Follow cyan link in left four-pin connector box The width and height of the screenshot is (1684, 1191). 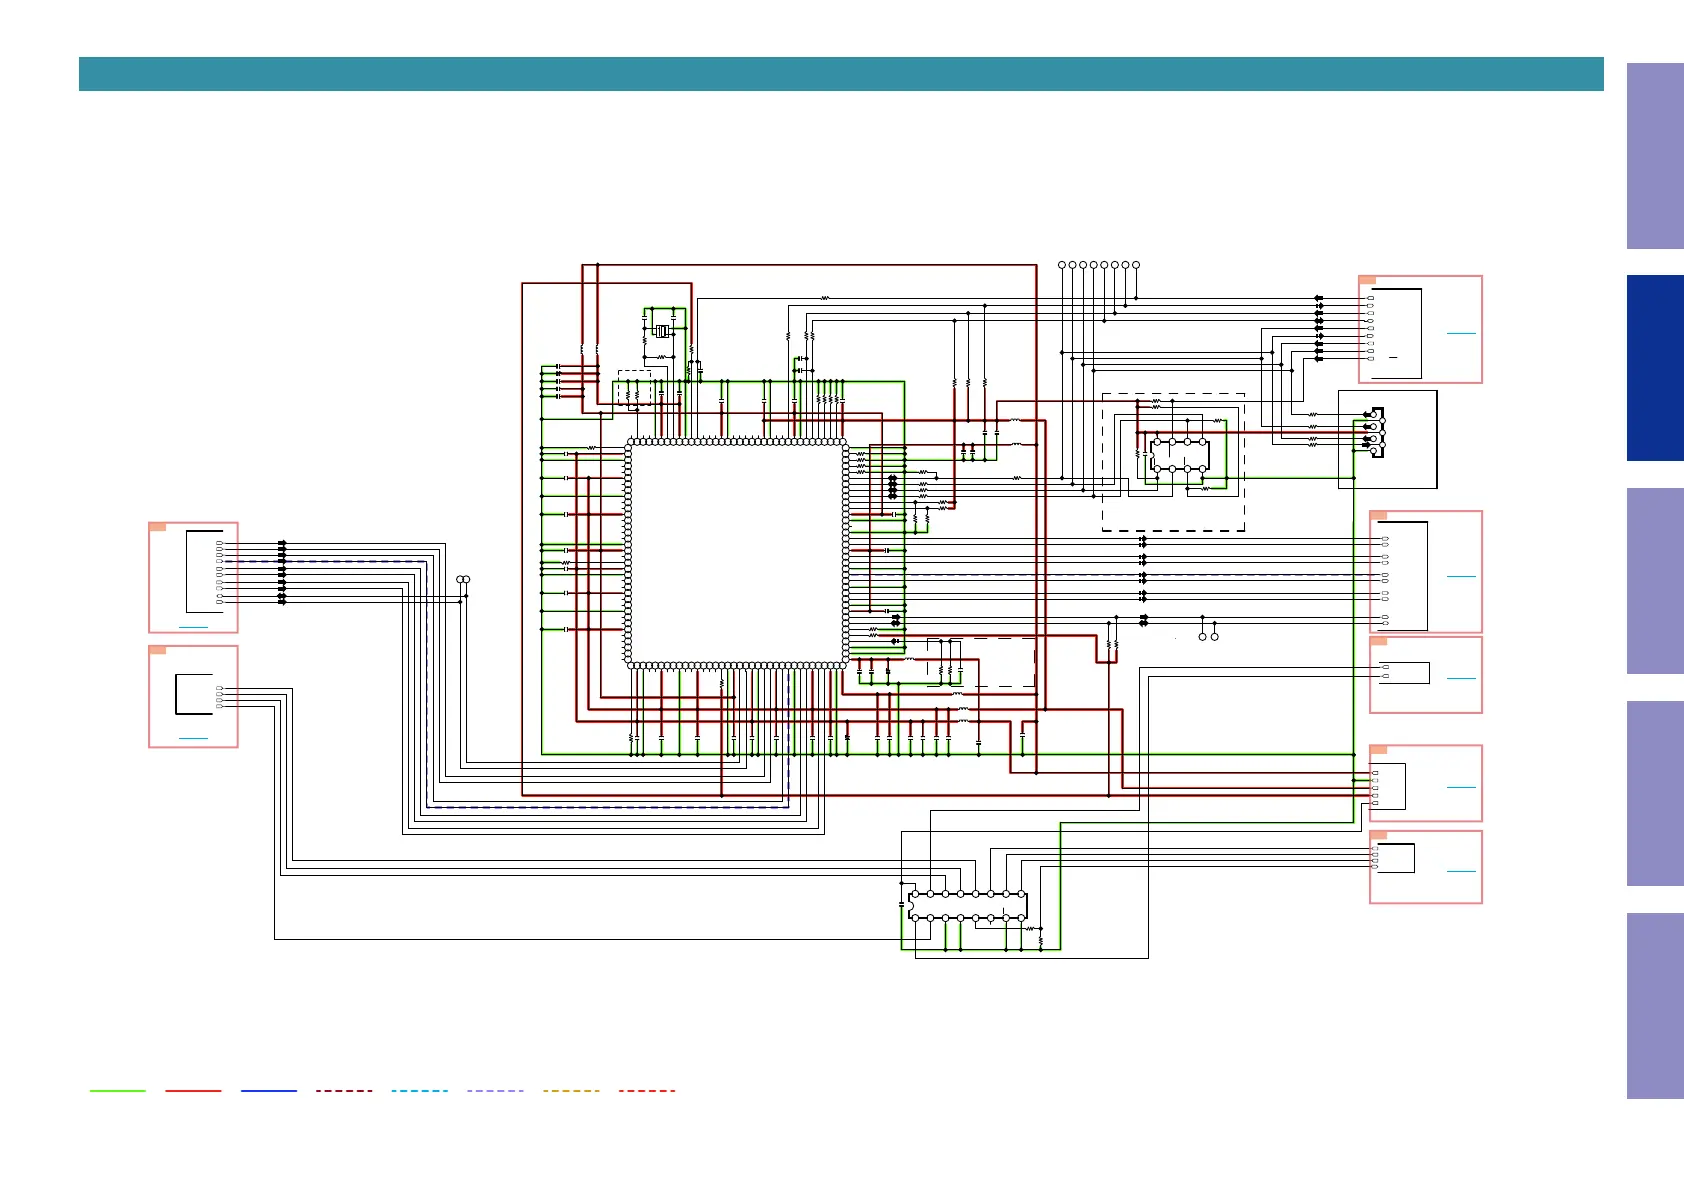(x=193, y=738)
